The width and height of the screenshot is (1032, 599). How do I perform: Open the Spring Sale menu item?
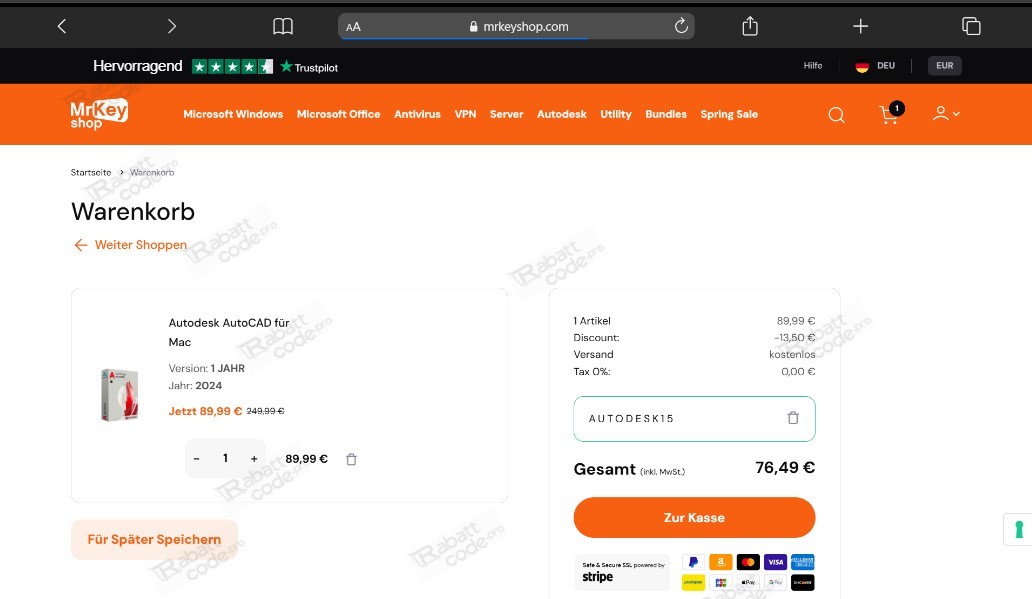tap(729, 114)
